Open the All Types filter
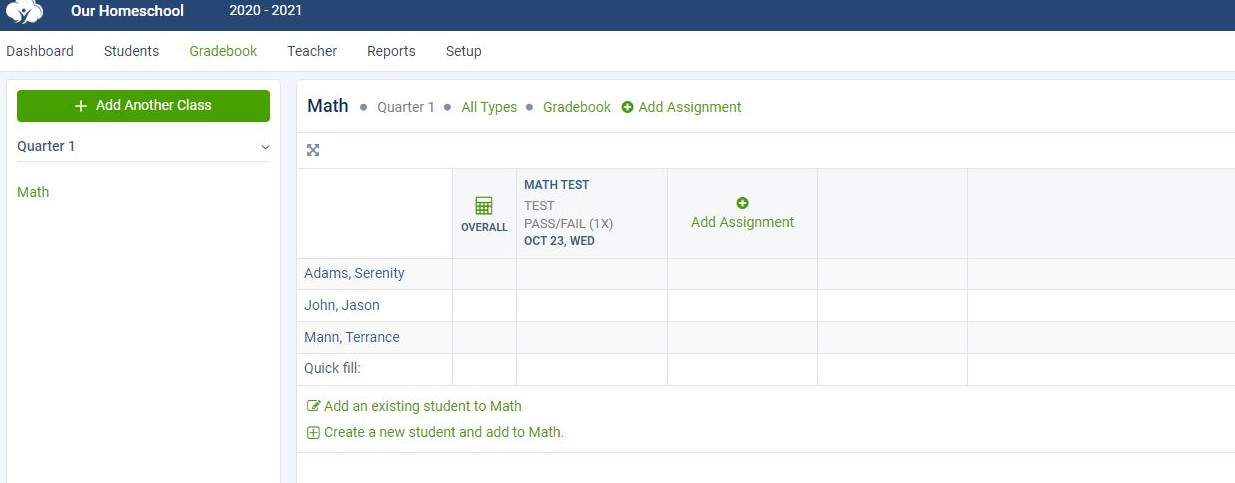The height and width of the screenshot is (483, 1235). 489,107
